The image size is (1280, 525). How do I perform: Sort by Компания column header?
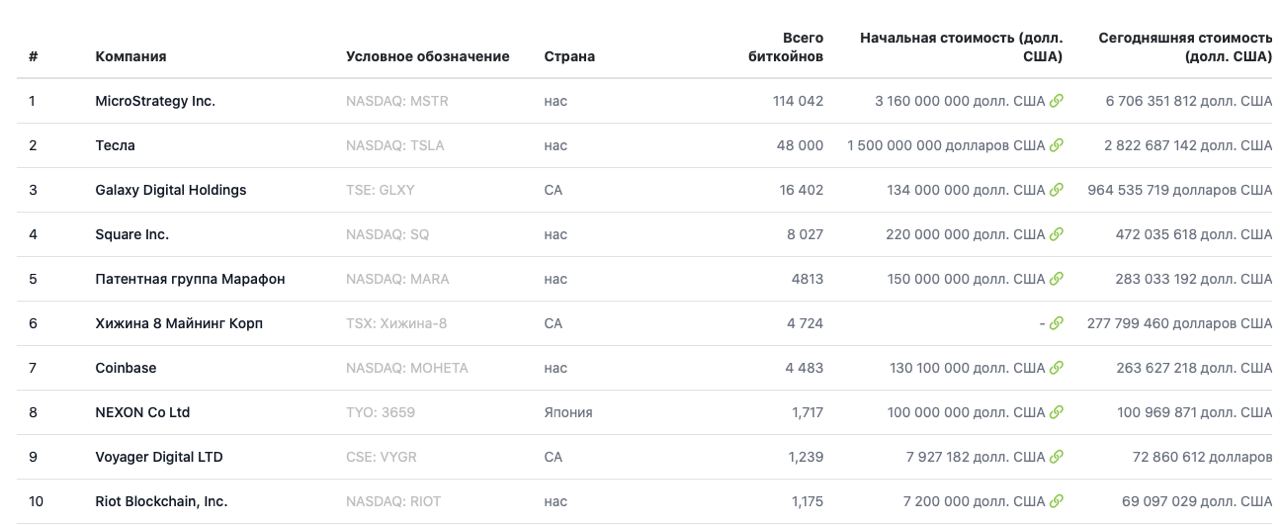coord(131,57)
